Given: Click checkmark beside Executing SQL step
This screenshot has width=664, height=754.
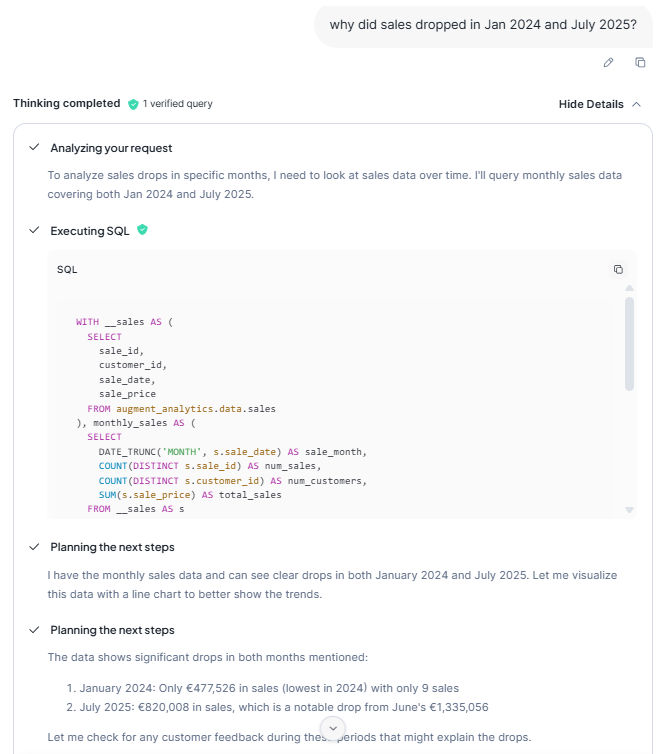Looking at the screenshot, I should coord(35,231).
